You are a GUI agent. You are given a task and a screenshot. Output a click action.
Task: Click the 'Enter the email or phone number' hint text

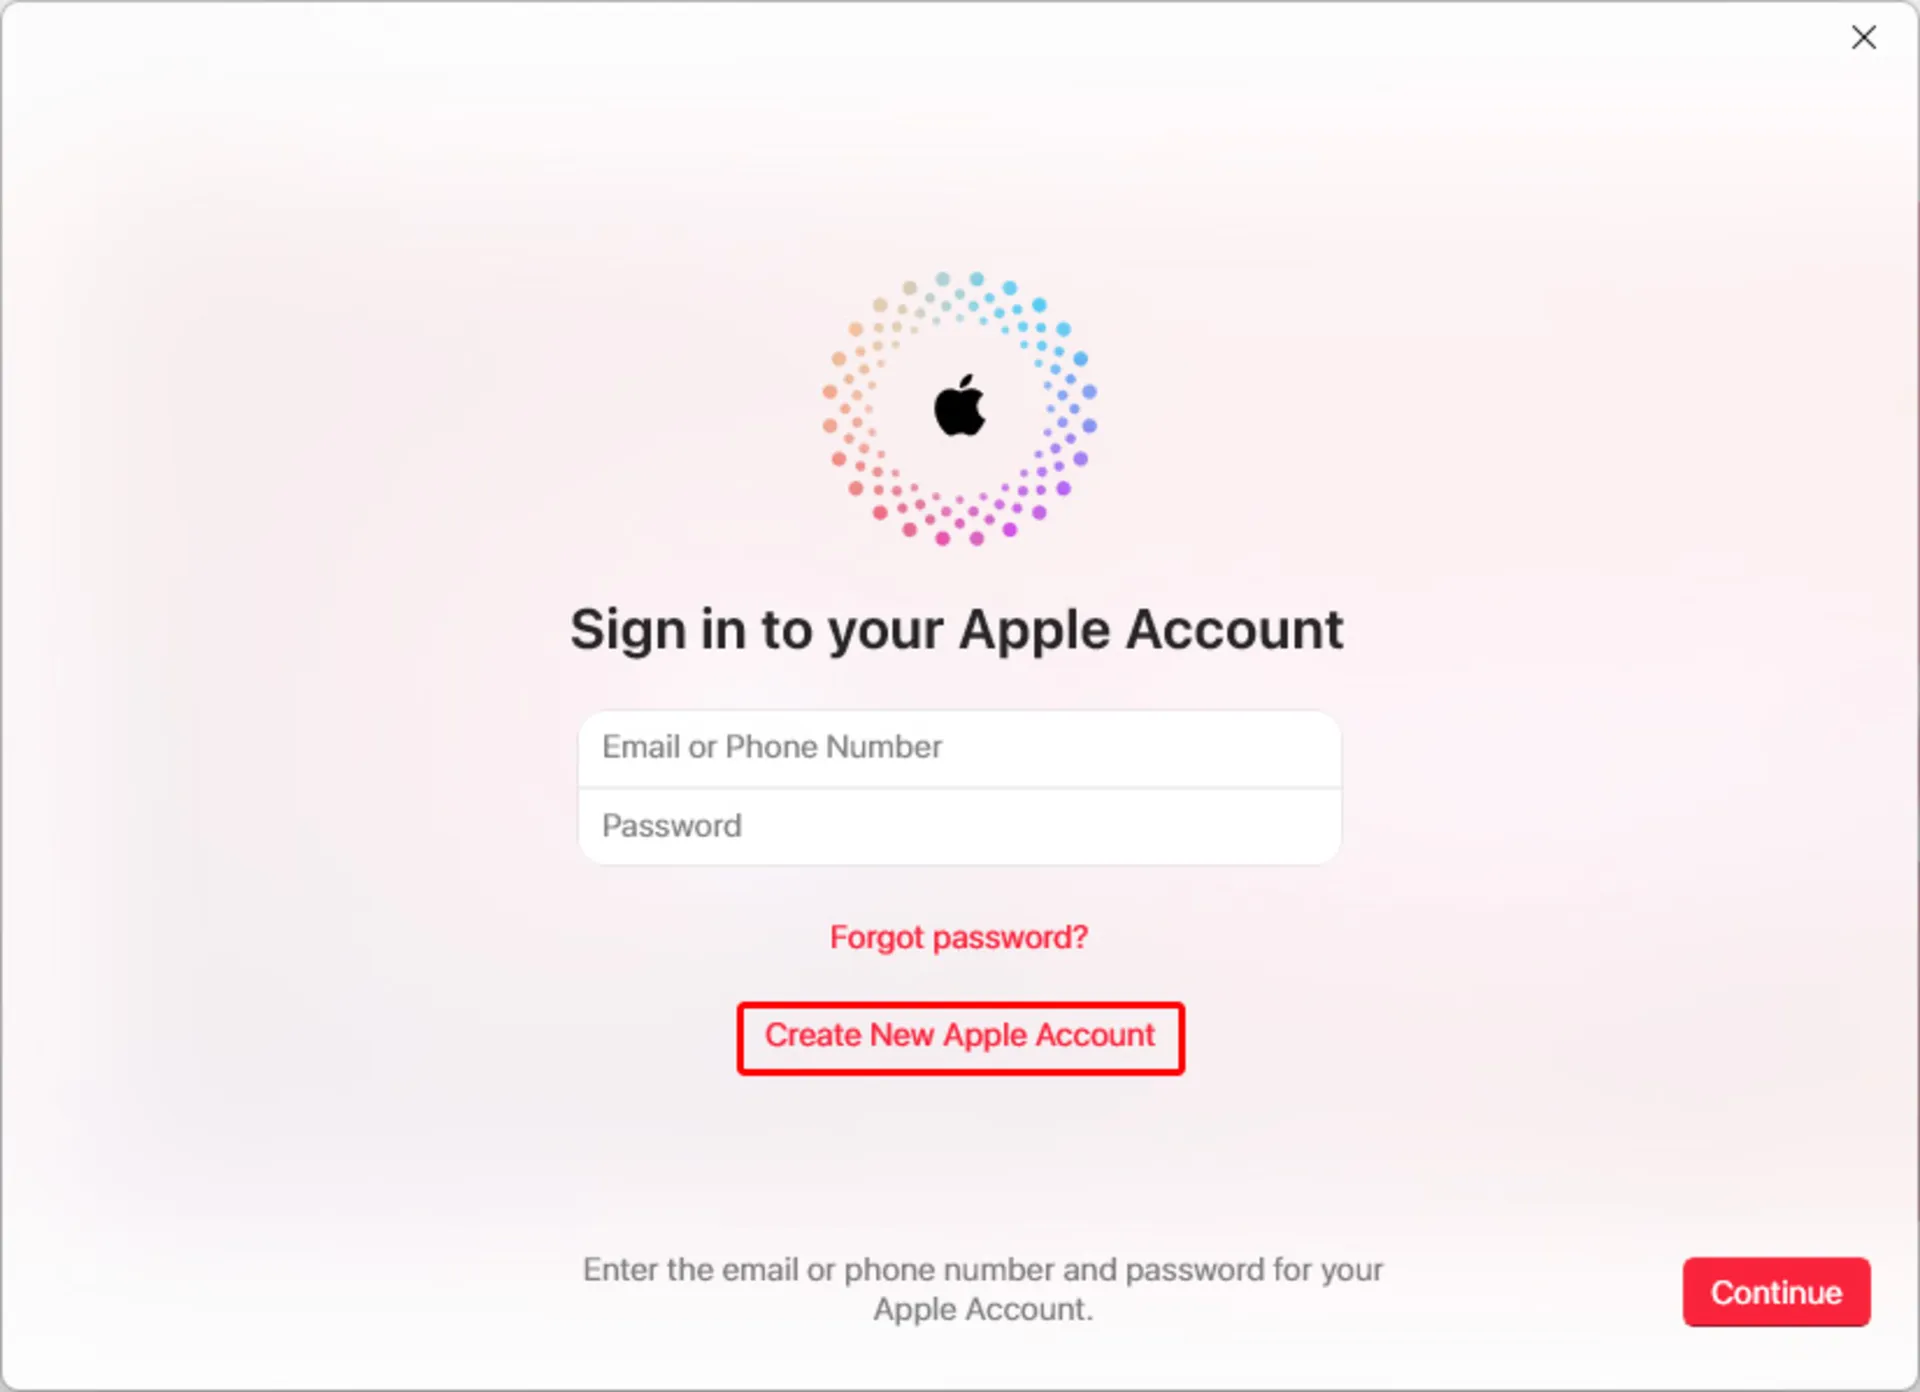pyautogui.click(x=982, y=1270)
